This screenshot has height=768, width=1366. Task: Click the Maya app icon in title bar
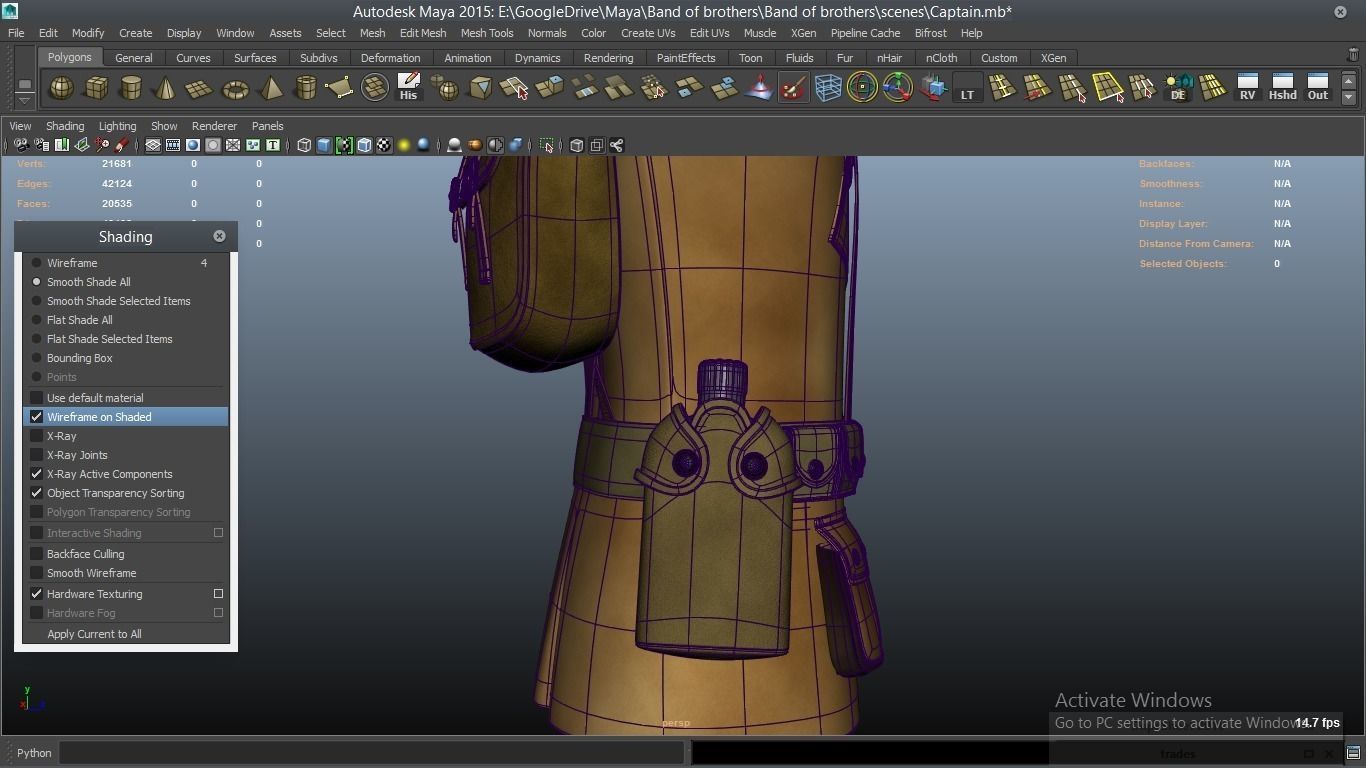[x=10, y=11]
